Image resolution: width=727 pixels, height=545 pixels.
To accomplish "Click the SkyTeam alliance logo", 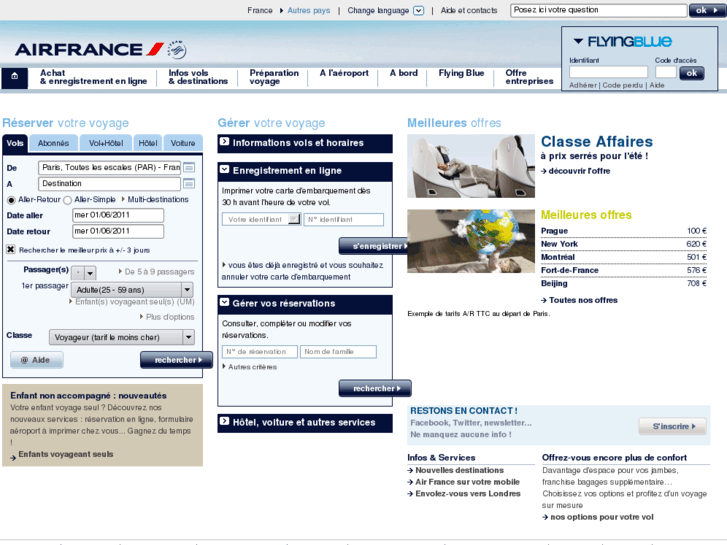I will (177, 50).
